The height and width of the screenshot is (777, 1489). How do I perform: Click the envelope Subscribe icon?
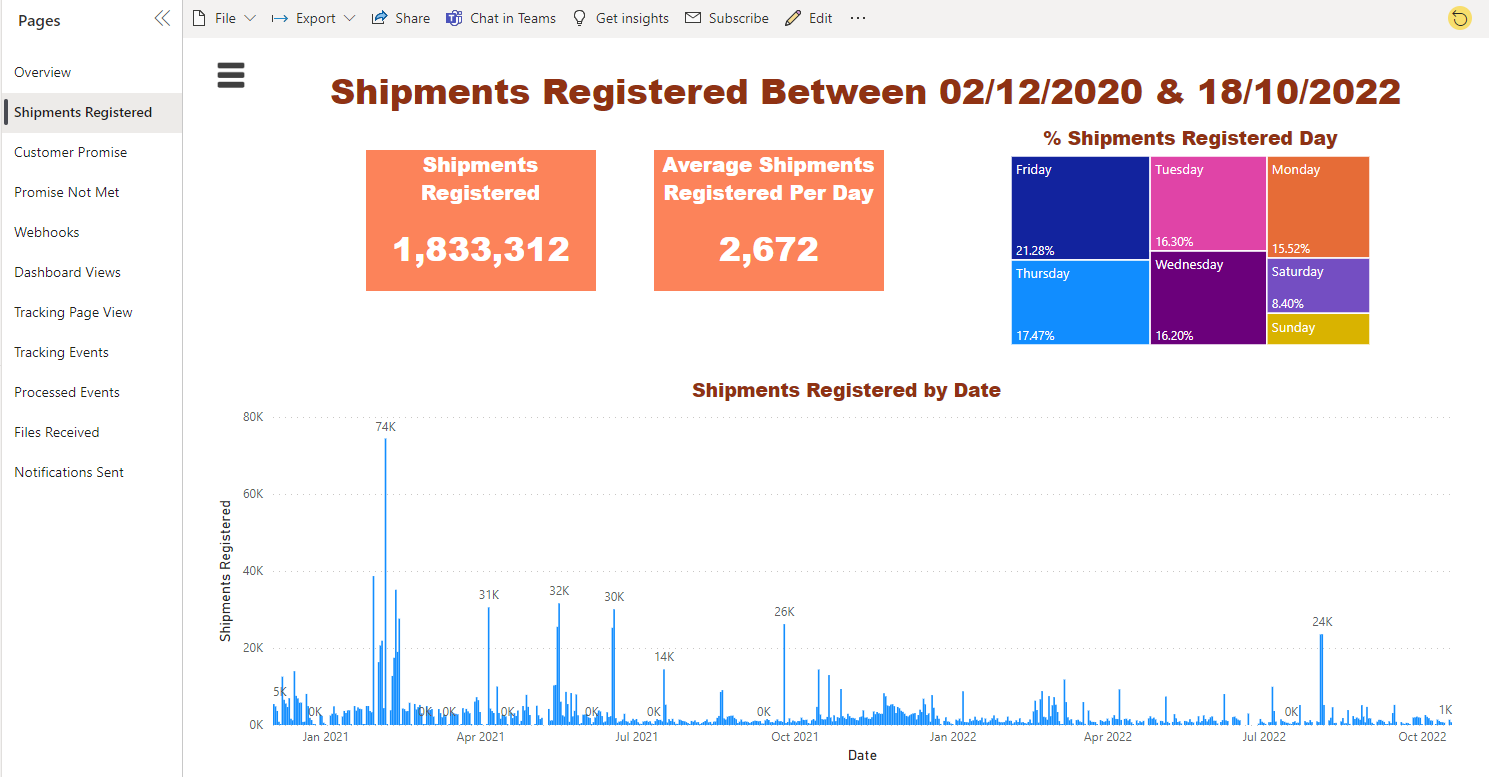(693, 18)
